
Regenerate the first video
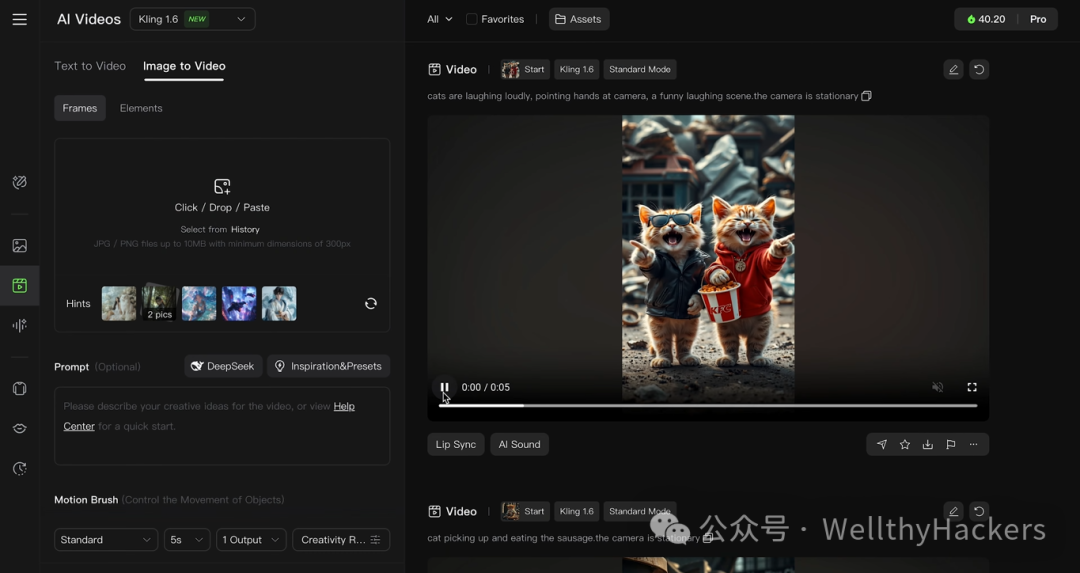[979, 70]
